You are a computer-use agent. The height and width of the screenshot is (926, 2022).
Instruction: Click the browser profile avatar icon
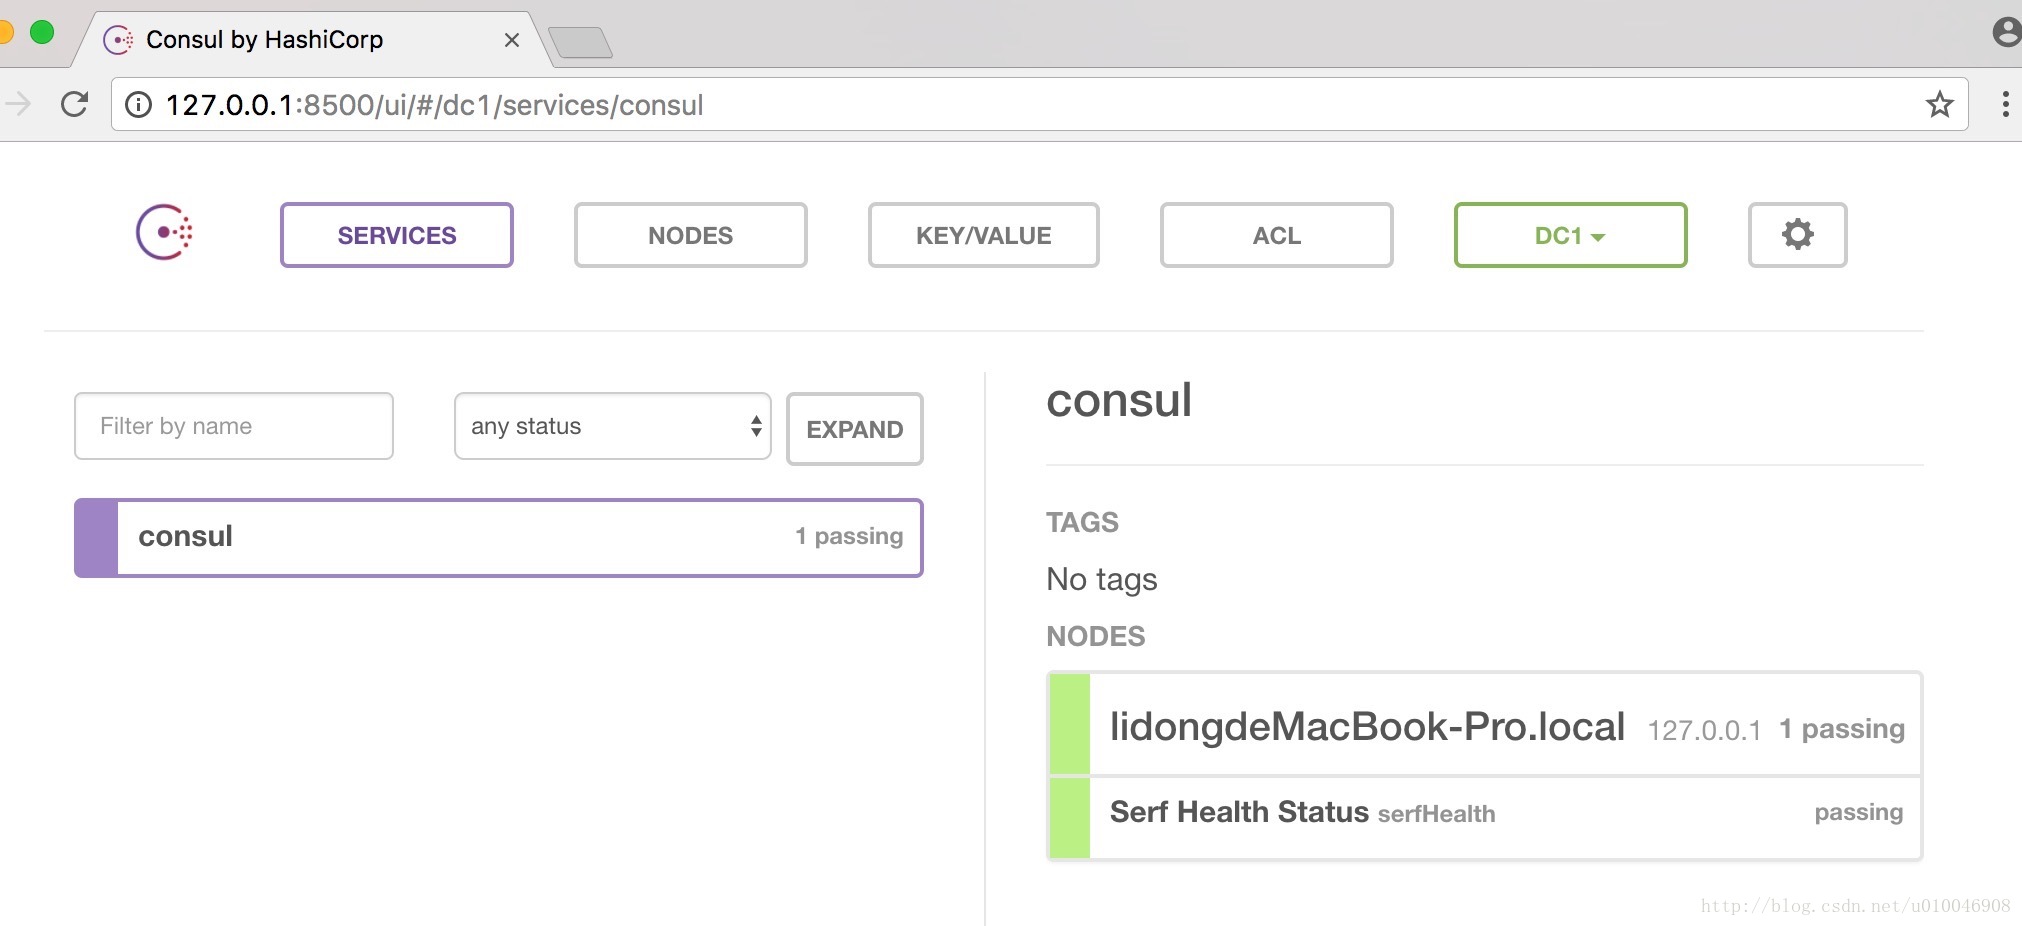point(2006,32)
